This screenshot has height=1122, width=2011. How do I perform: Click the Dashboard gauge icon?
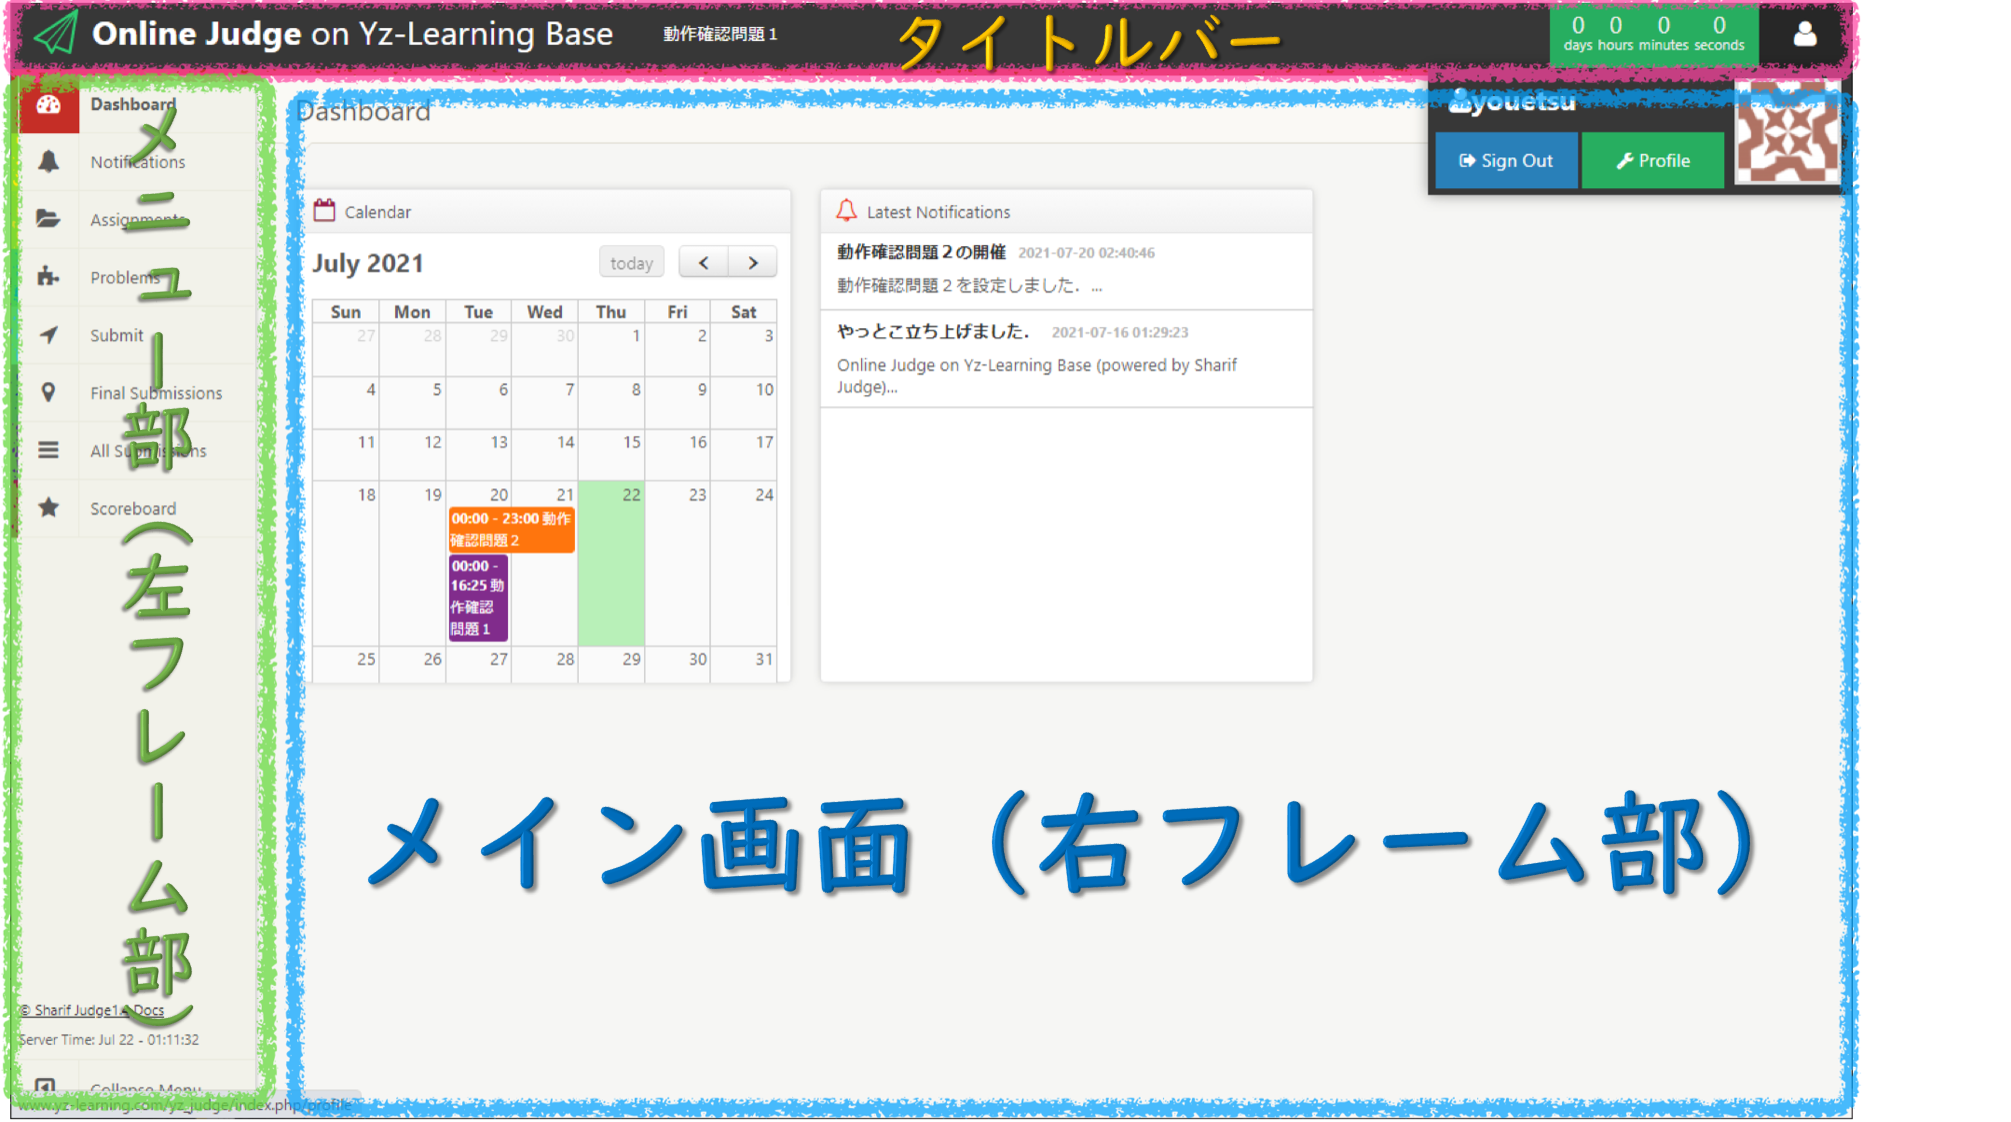(x=48, y=105)
